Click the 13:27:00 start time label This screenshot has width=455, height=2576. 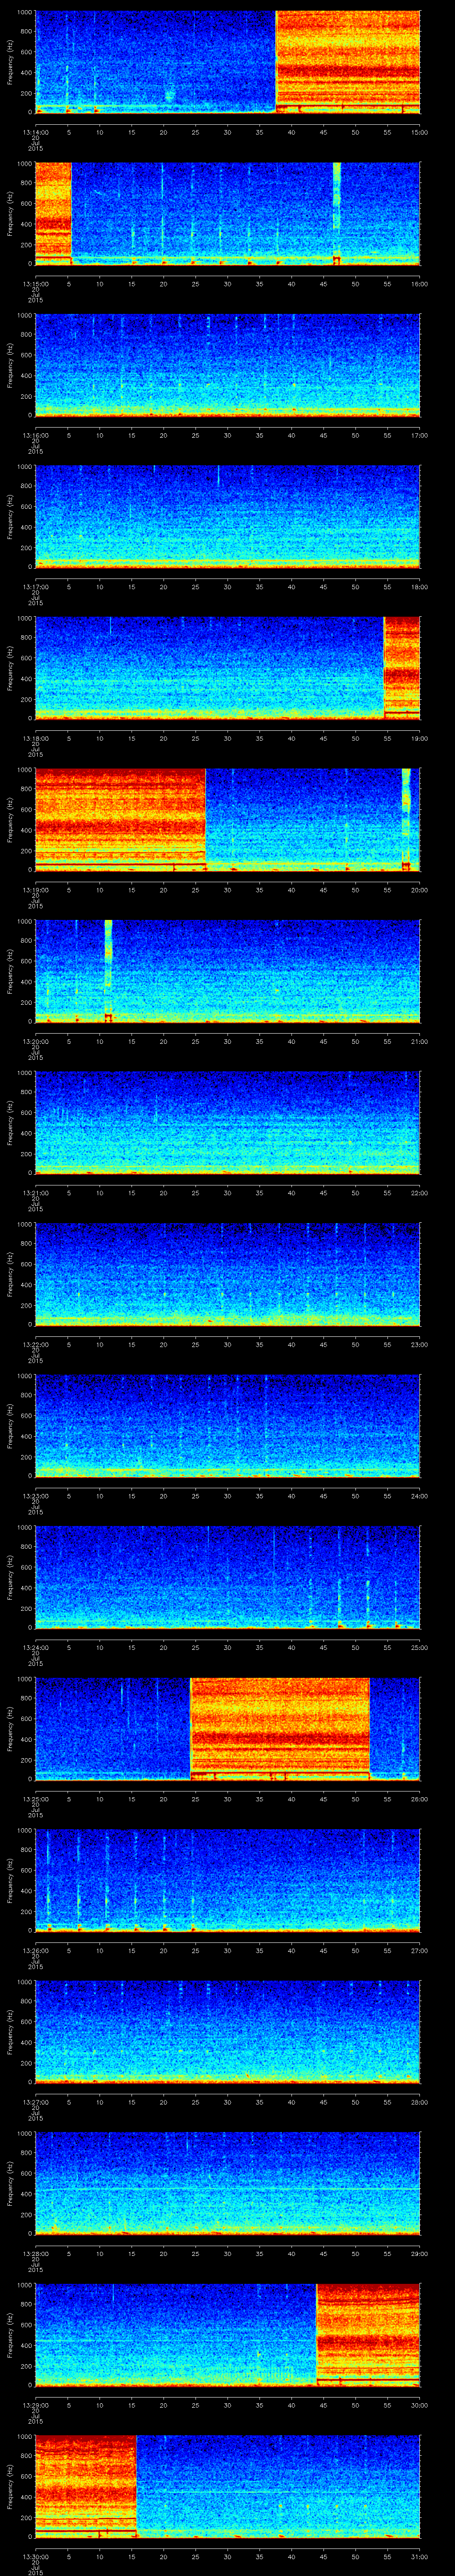(x=35, y=2102)
